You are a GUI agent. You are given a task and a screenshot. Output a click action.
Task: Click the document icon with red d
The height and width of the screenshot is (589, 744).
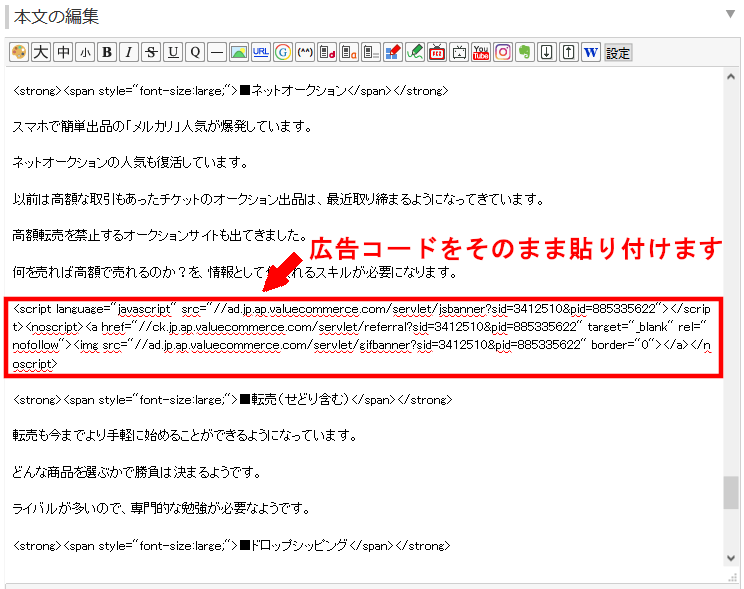pos(327,52)
